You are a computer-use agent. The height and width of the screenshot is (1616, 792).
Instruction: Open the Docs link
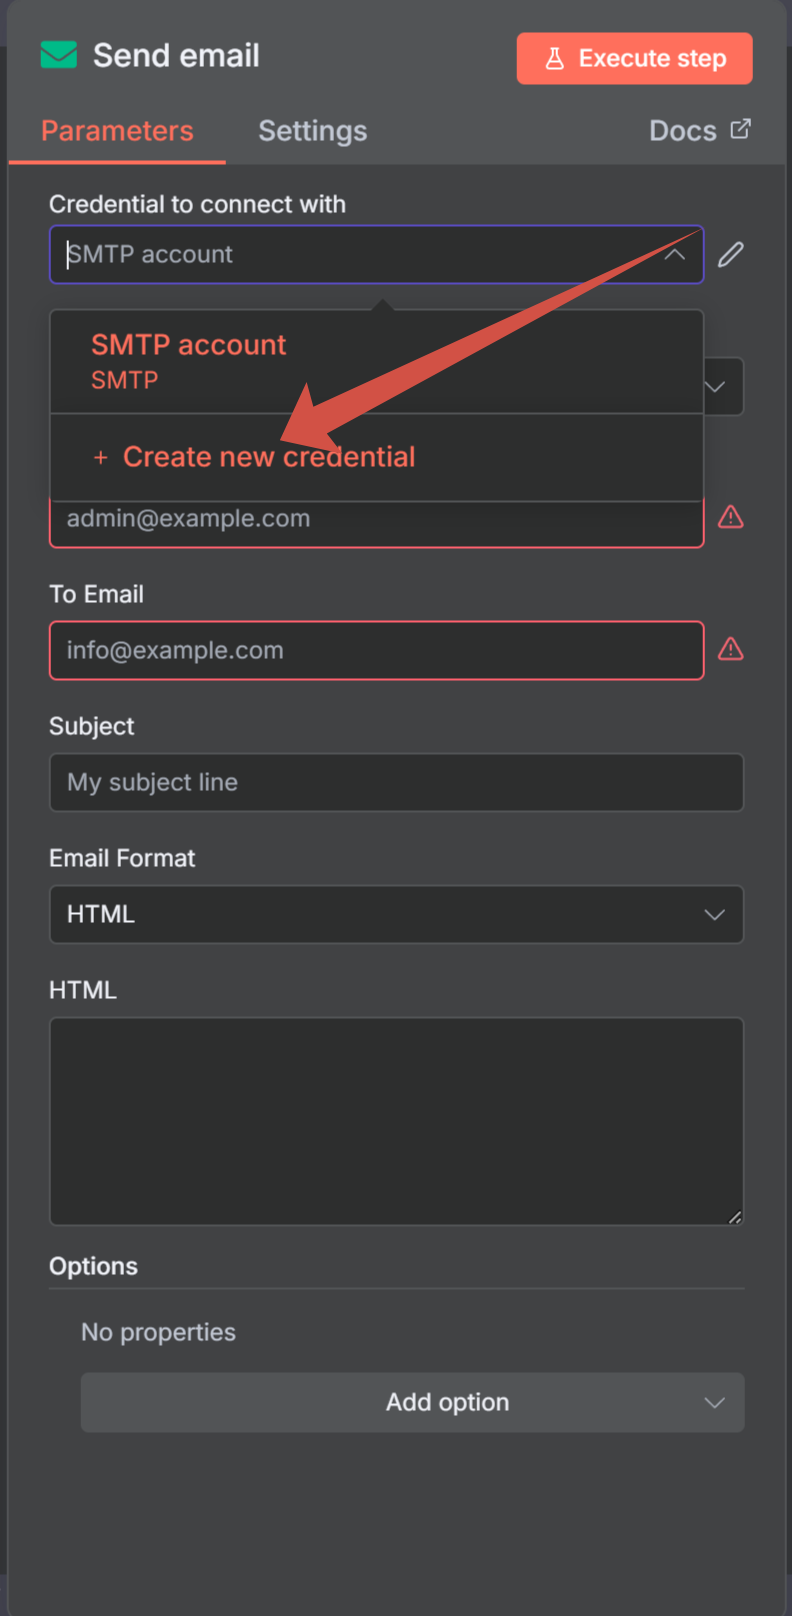pyautogui.click(x=683, y=131)
